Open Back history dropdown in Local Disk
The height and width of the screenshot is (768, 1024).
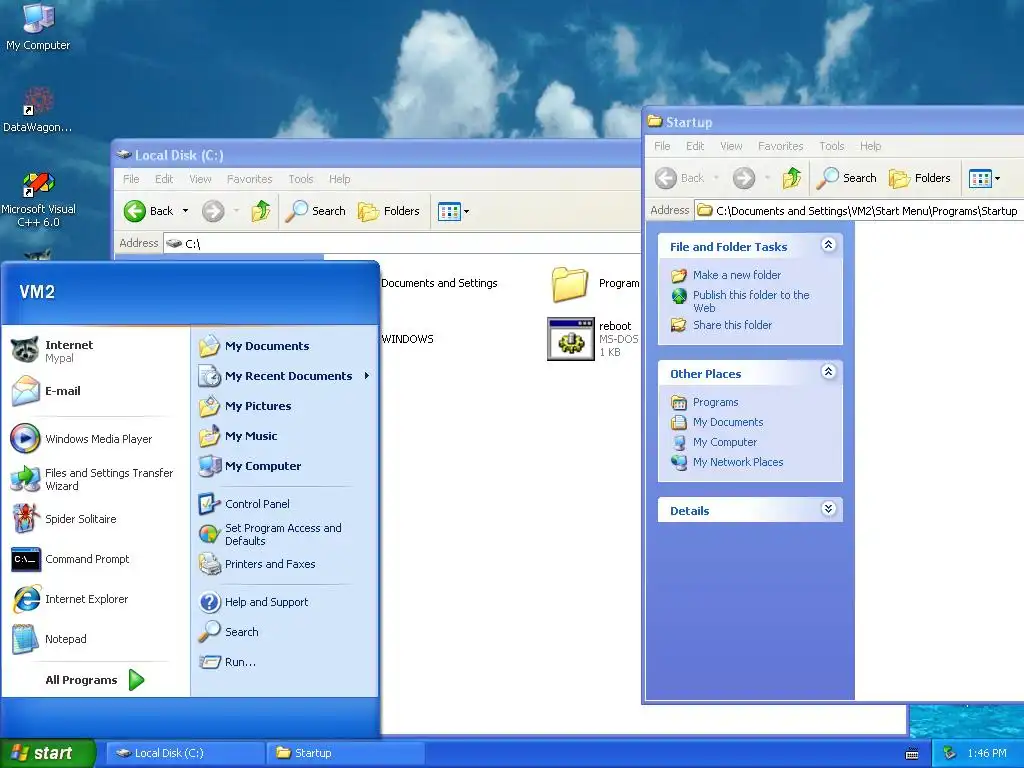[185, 211]
